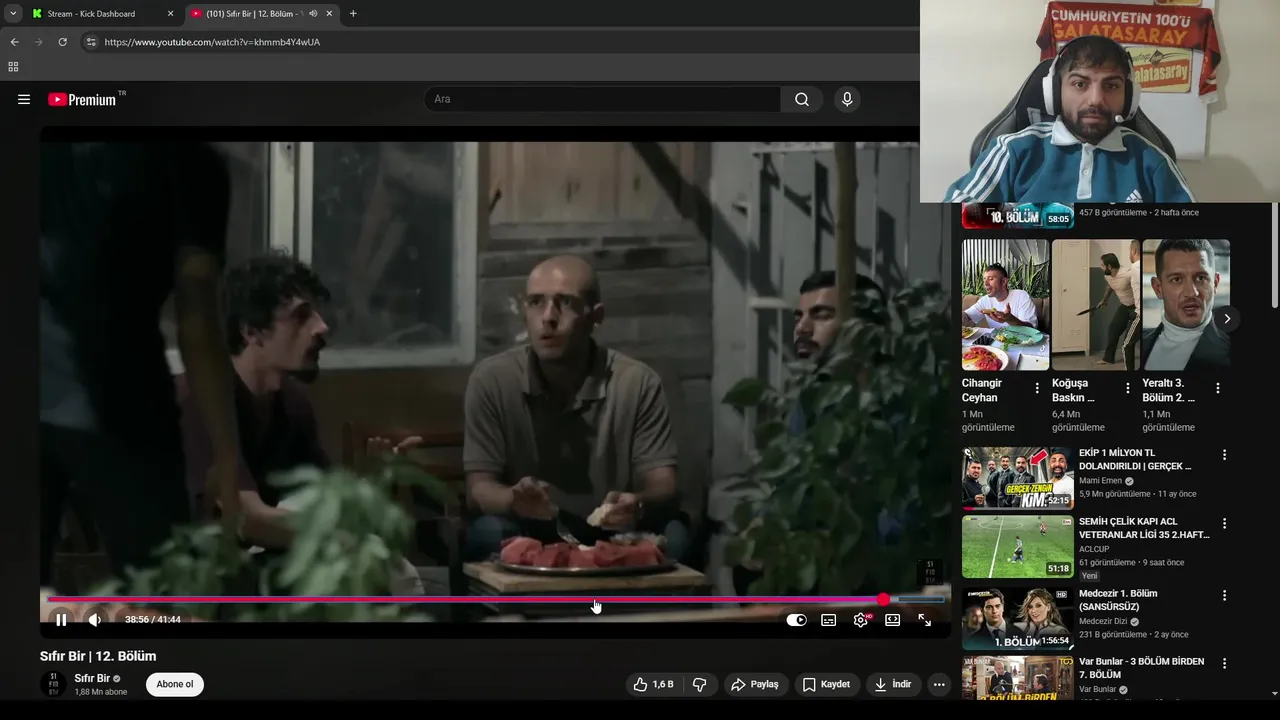Toggle the autoplay switch in the player
The height and width of the screenshot is (720, 1280).
pyautogui.click(x=796, y=620)
